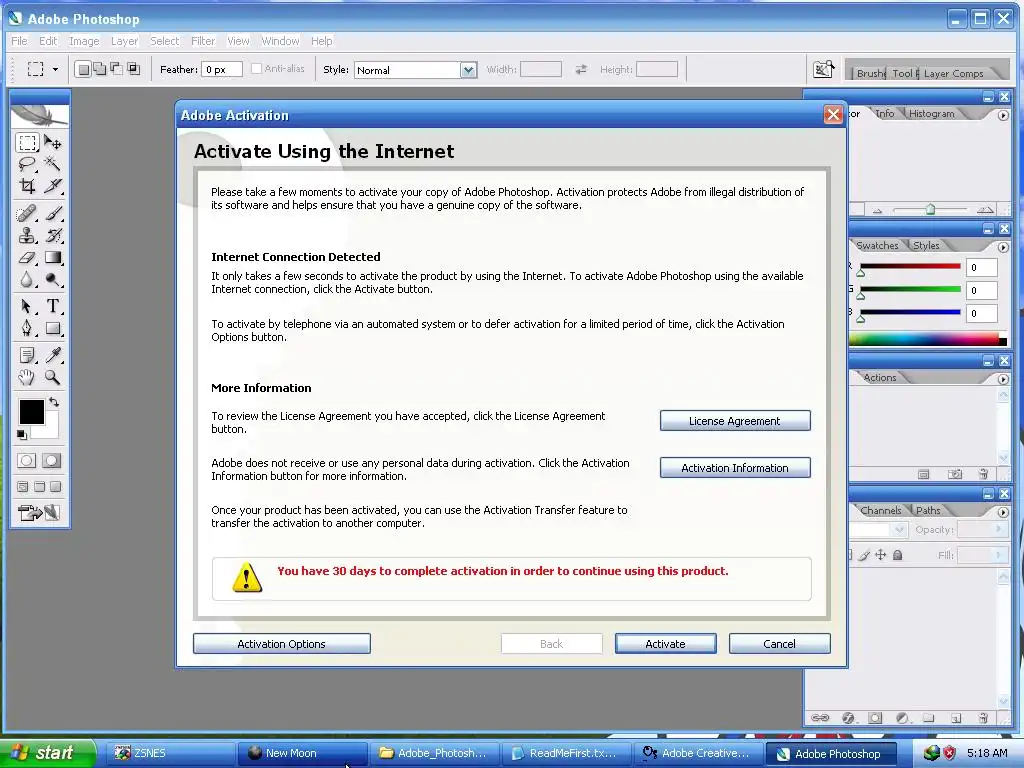Select the Rectangular Marquee tool in toolbox
Image resolution: width=1024 pixels, height=768 pixels.
27,142
